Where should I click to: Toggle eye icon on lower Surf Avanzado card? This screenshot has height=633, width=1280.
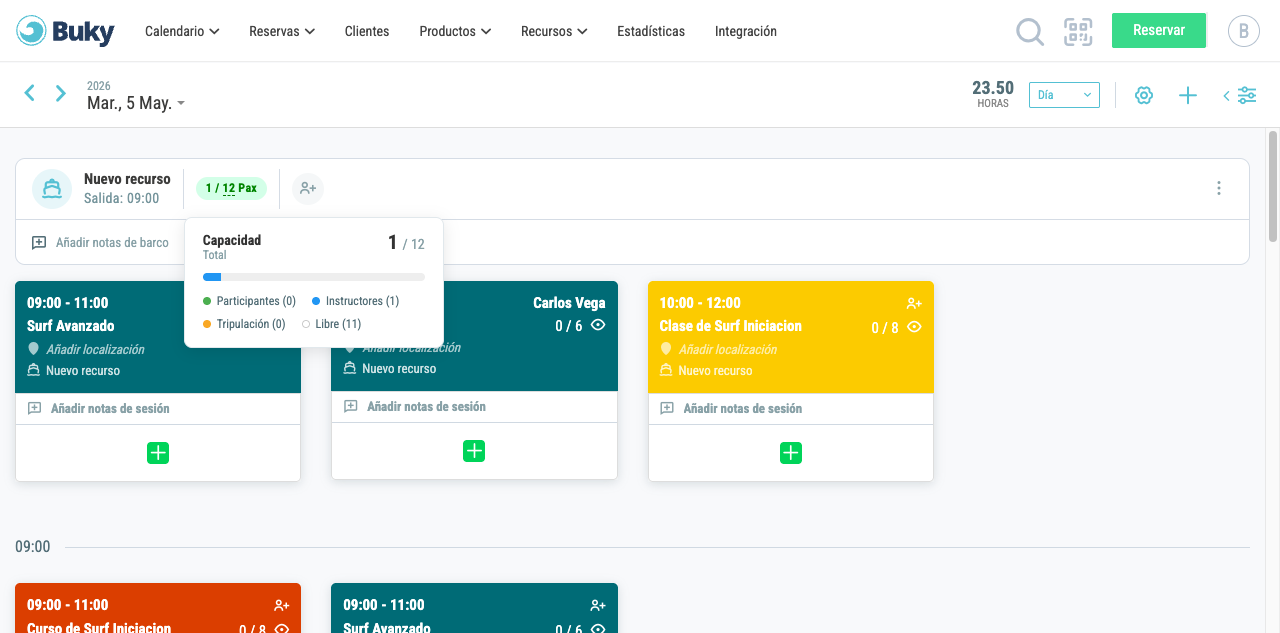[x=598, y=628]
